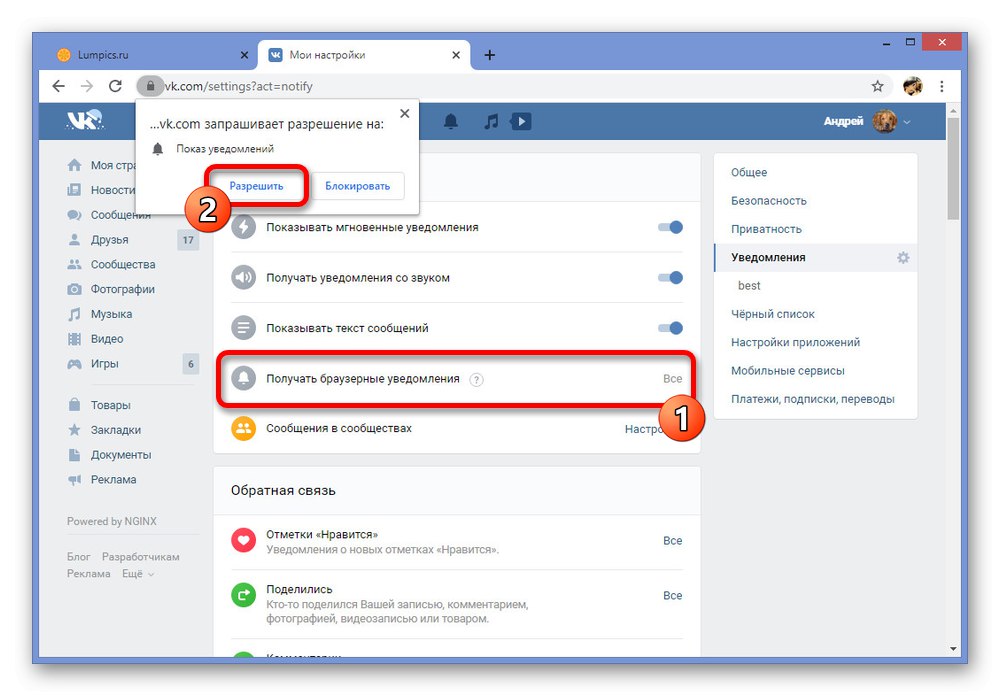Screen dimensions: 1000x696
Task: Open the notifications bell in VK header
Action: 451,121
